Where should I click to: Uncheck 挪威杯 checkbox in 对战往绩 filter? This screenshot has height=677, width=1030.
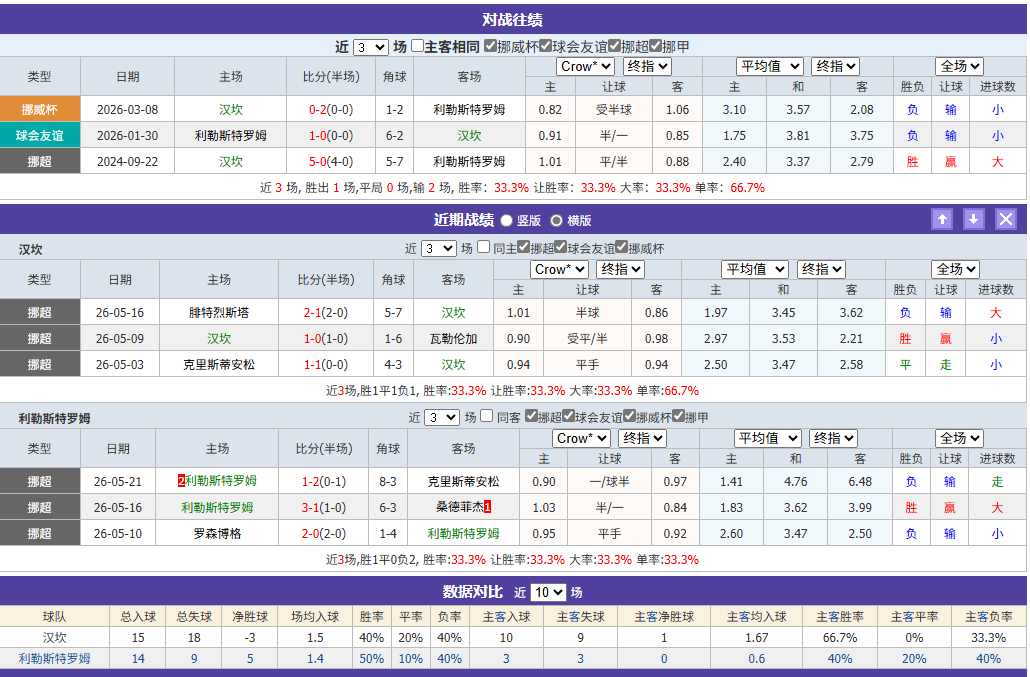click(490, 46)
